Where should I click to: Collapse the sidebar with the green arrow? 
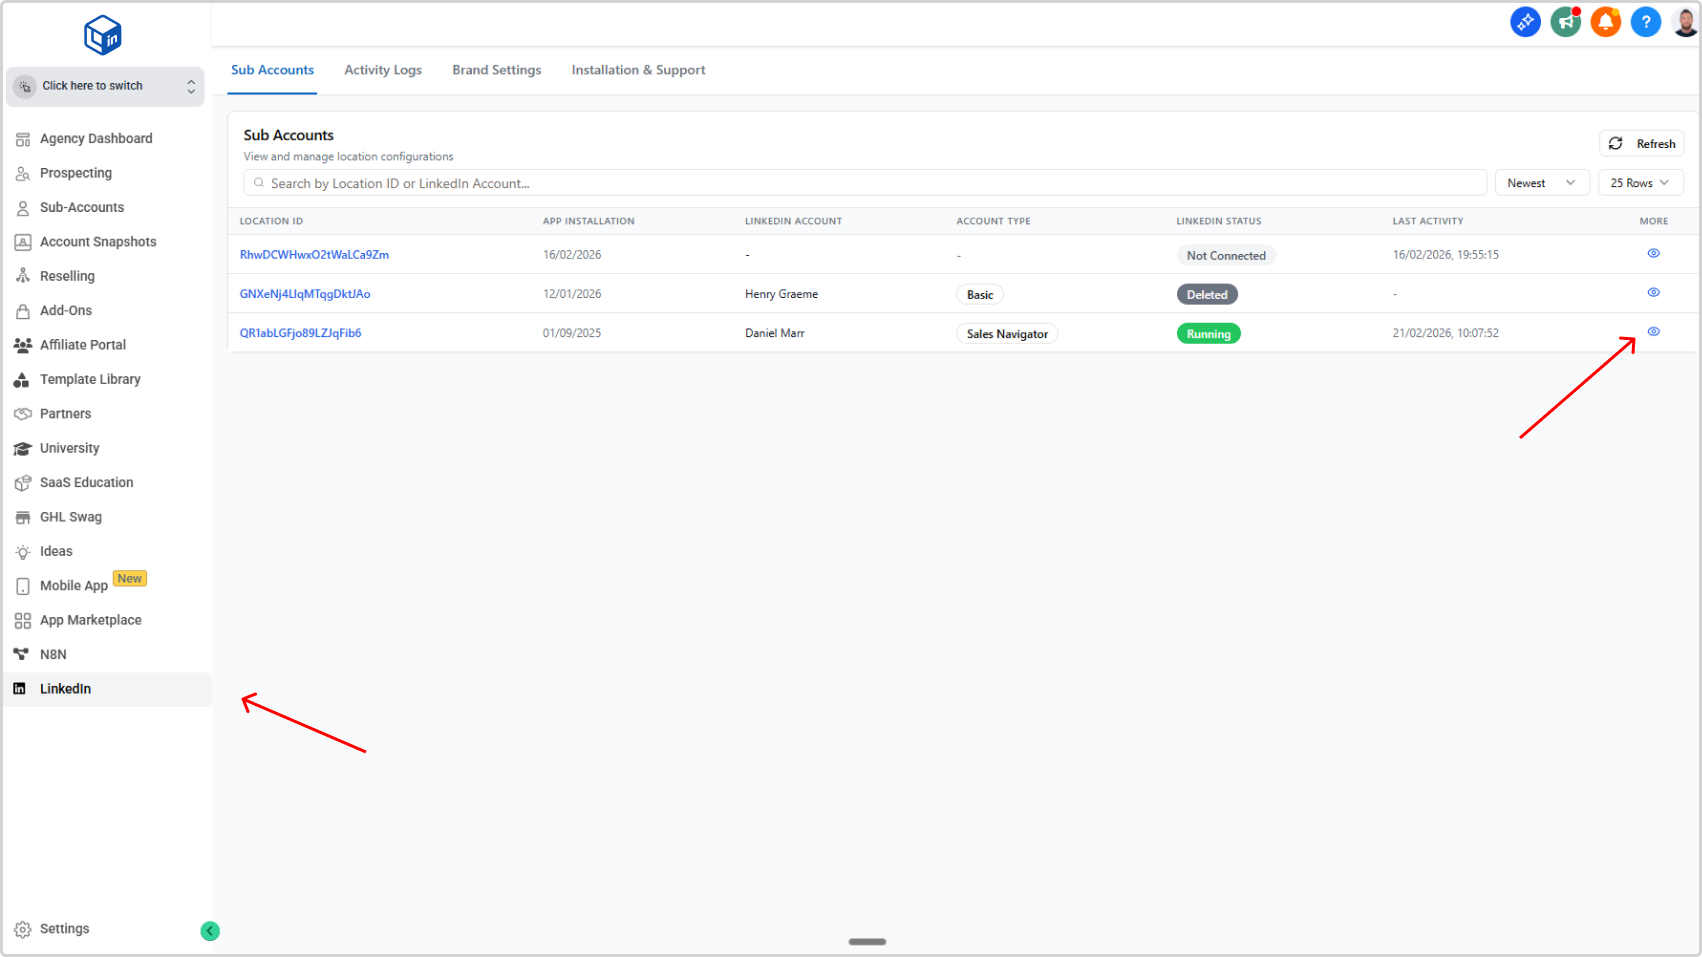[210, 931]
